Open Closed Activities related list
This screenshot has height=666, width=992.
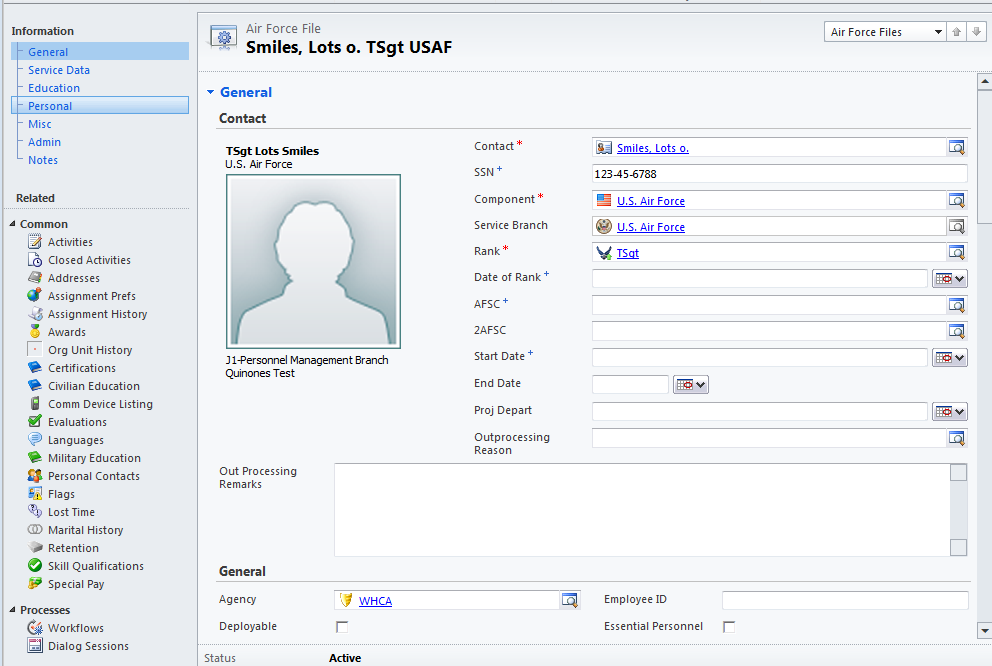pyautogui.click(x=89, y=260)
